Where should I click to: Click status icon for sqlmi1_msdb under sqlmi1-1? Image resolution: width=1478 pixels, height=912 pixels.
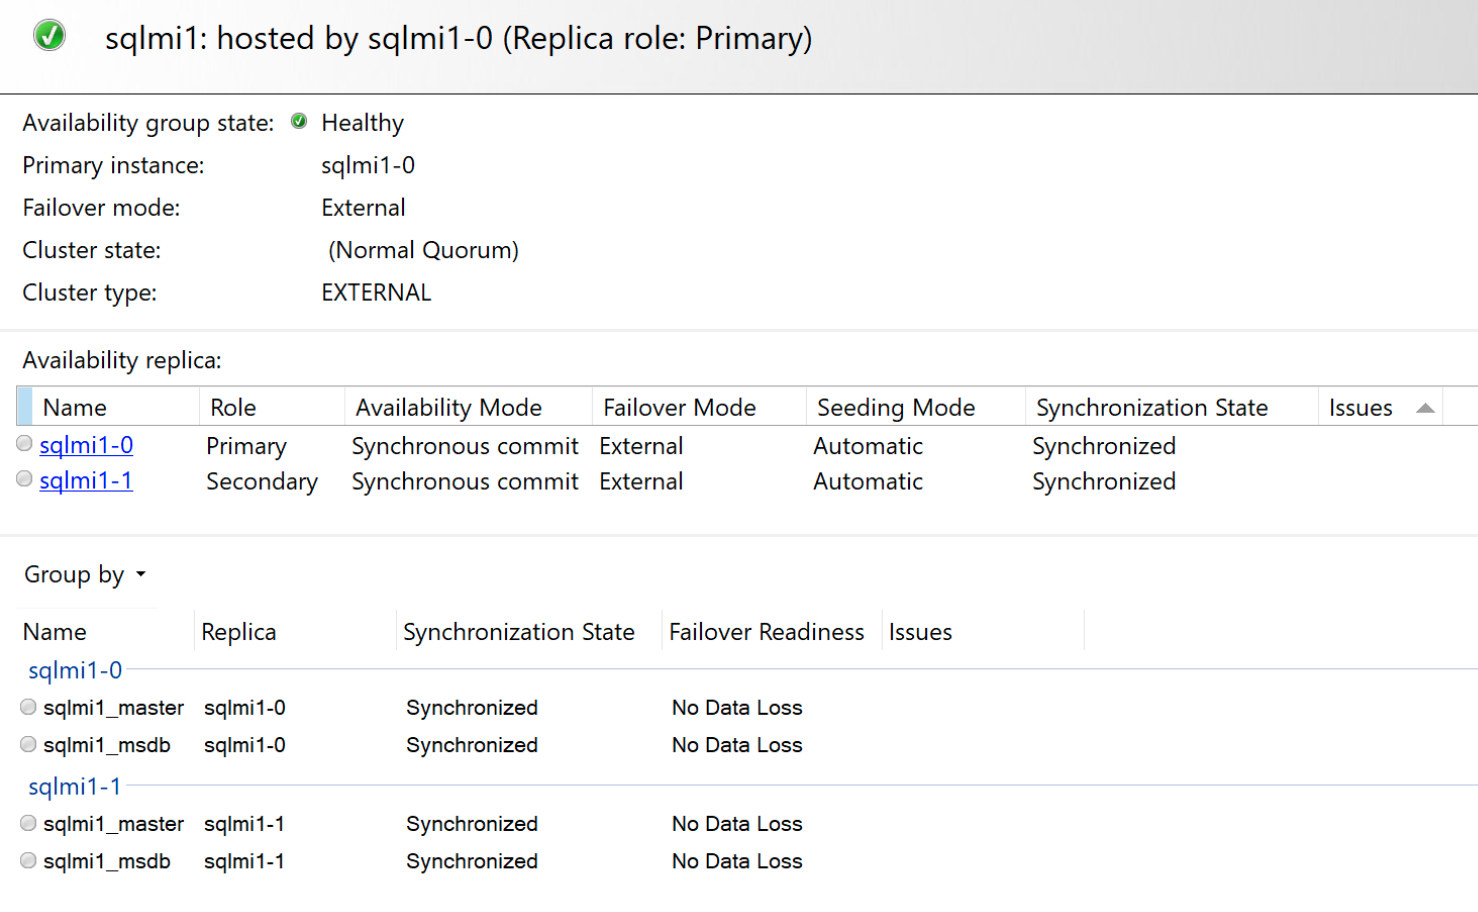[x=28, y=860]
